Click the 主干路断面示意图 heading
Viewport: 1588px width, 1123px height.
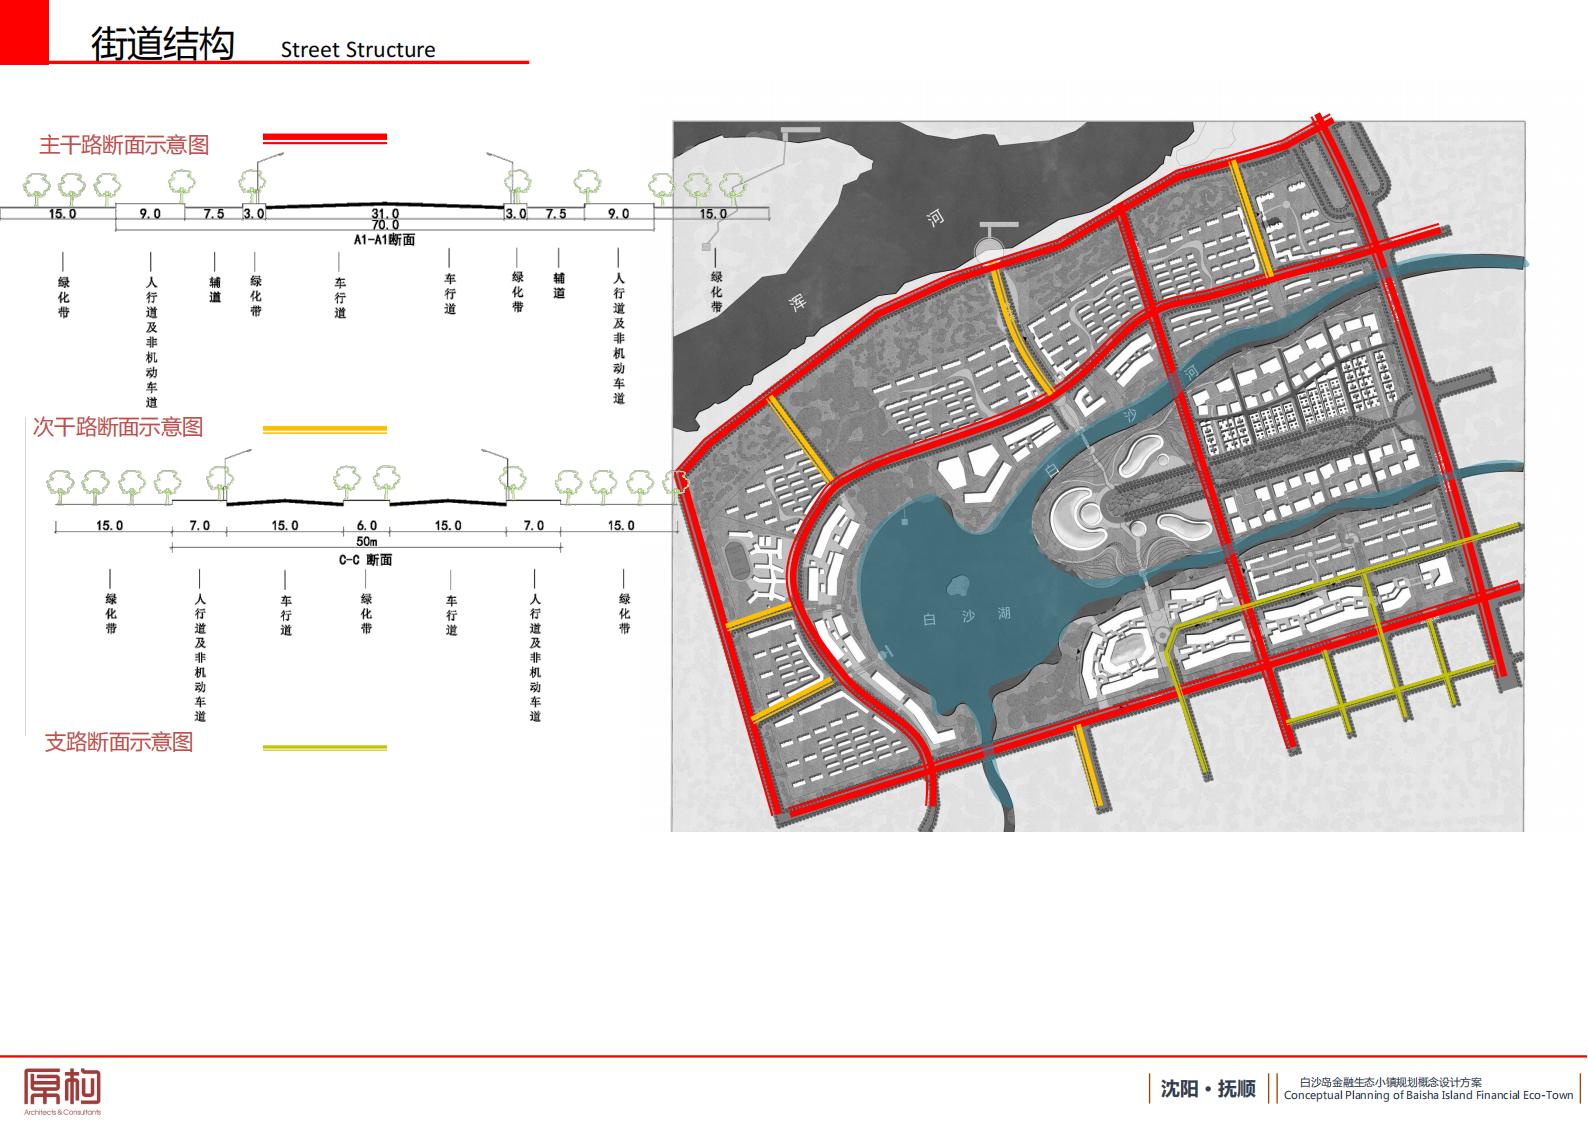click(124, 145)
